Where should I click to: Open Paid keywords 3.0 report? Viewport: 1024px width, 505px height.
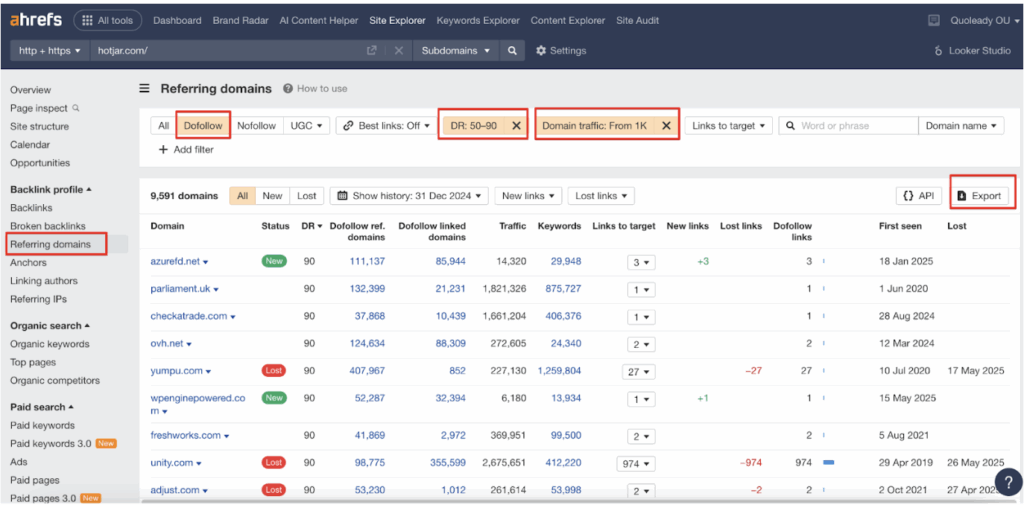click(x=51, y=443)
